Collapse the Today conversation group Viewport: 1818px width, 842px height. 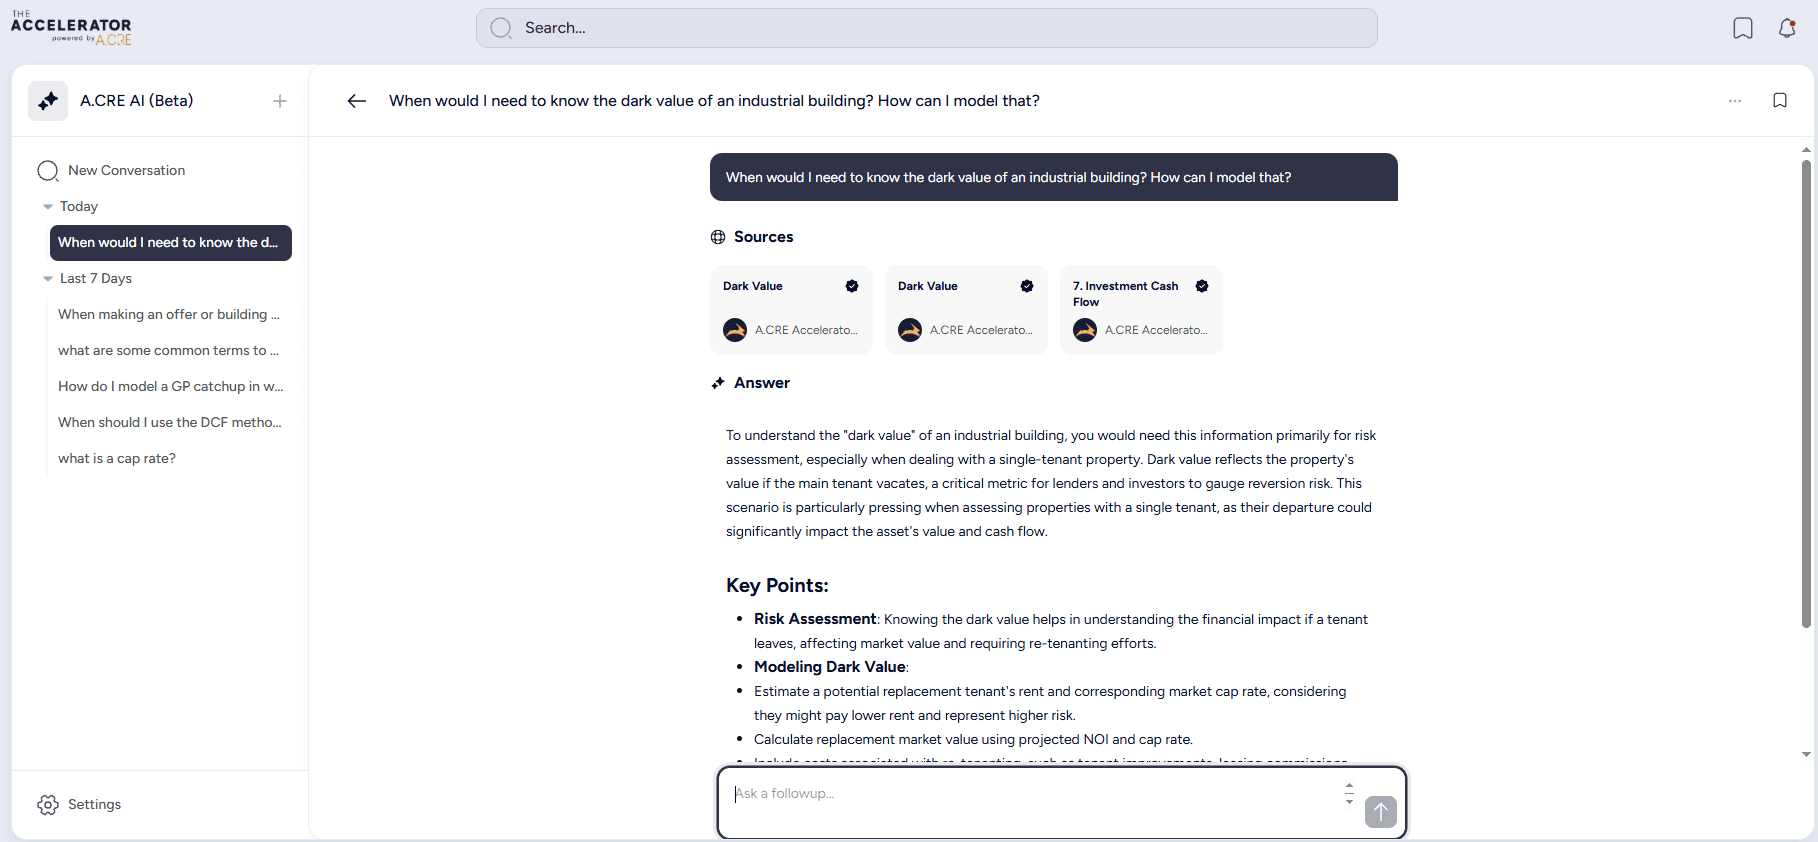click(x=48, y=207)
